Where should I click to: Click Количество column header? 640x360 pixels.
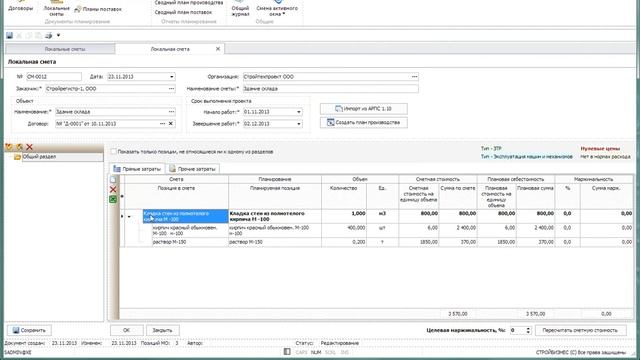(x=344, y=196)
